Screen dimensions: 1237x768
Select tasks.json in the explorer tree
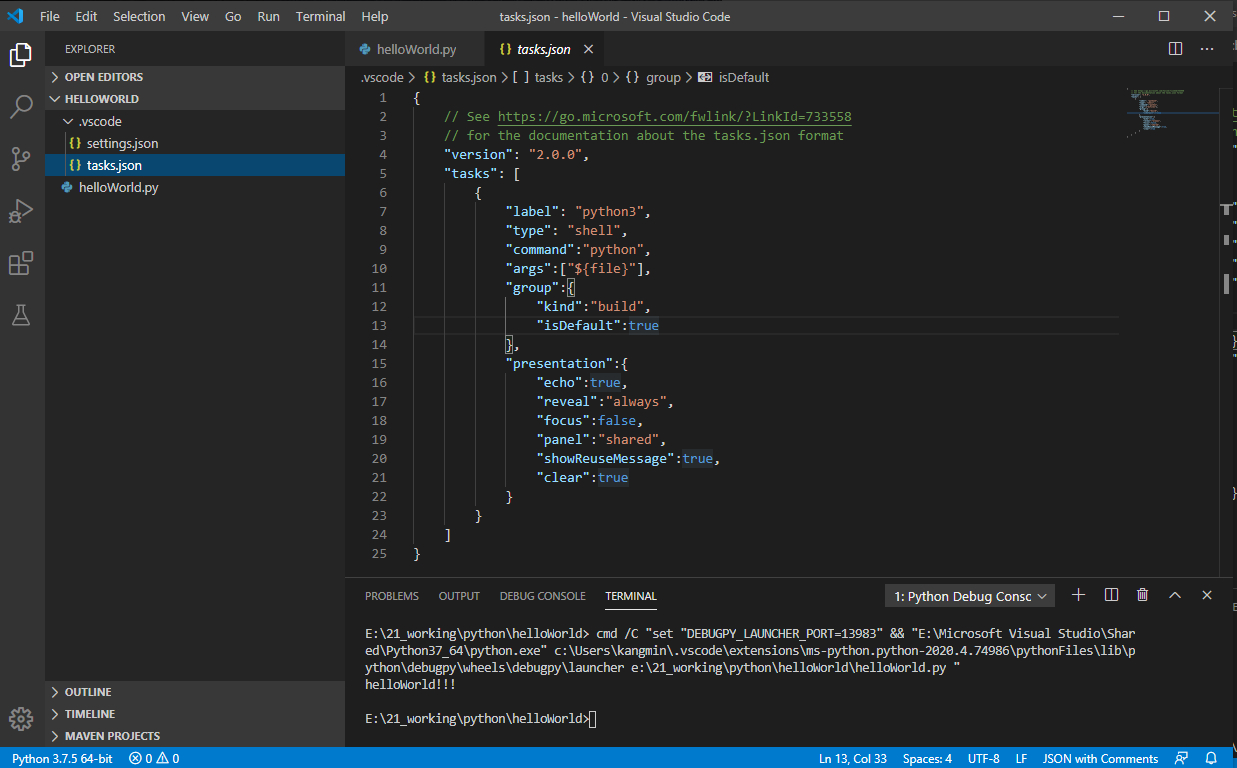tap(195, 165)
